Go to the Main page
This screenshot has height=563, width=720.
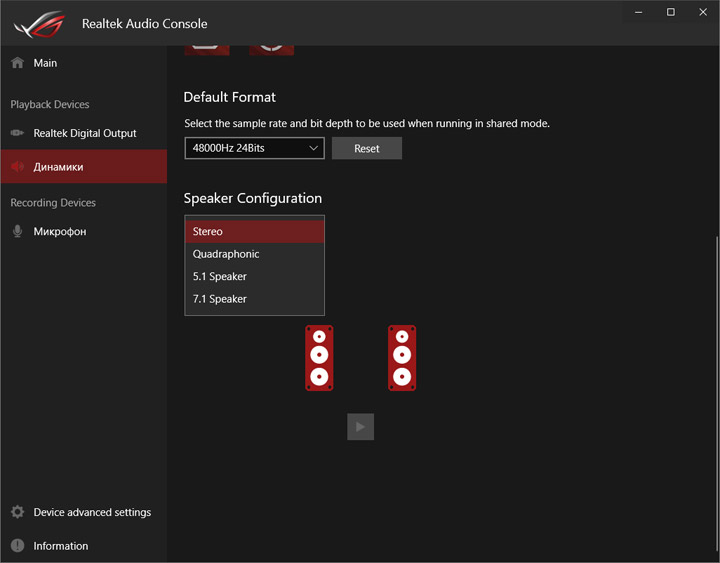point(45,63)
